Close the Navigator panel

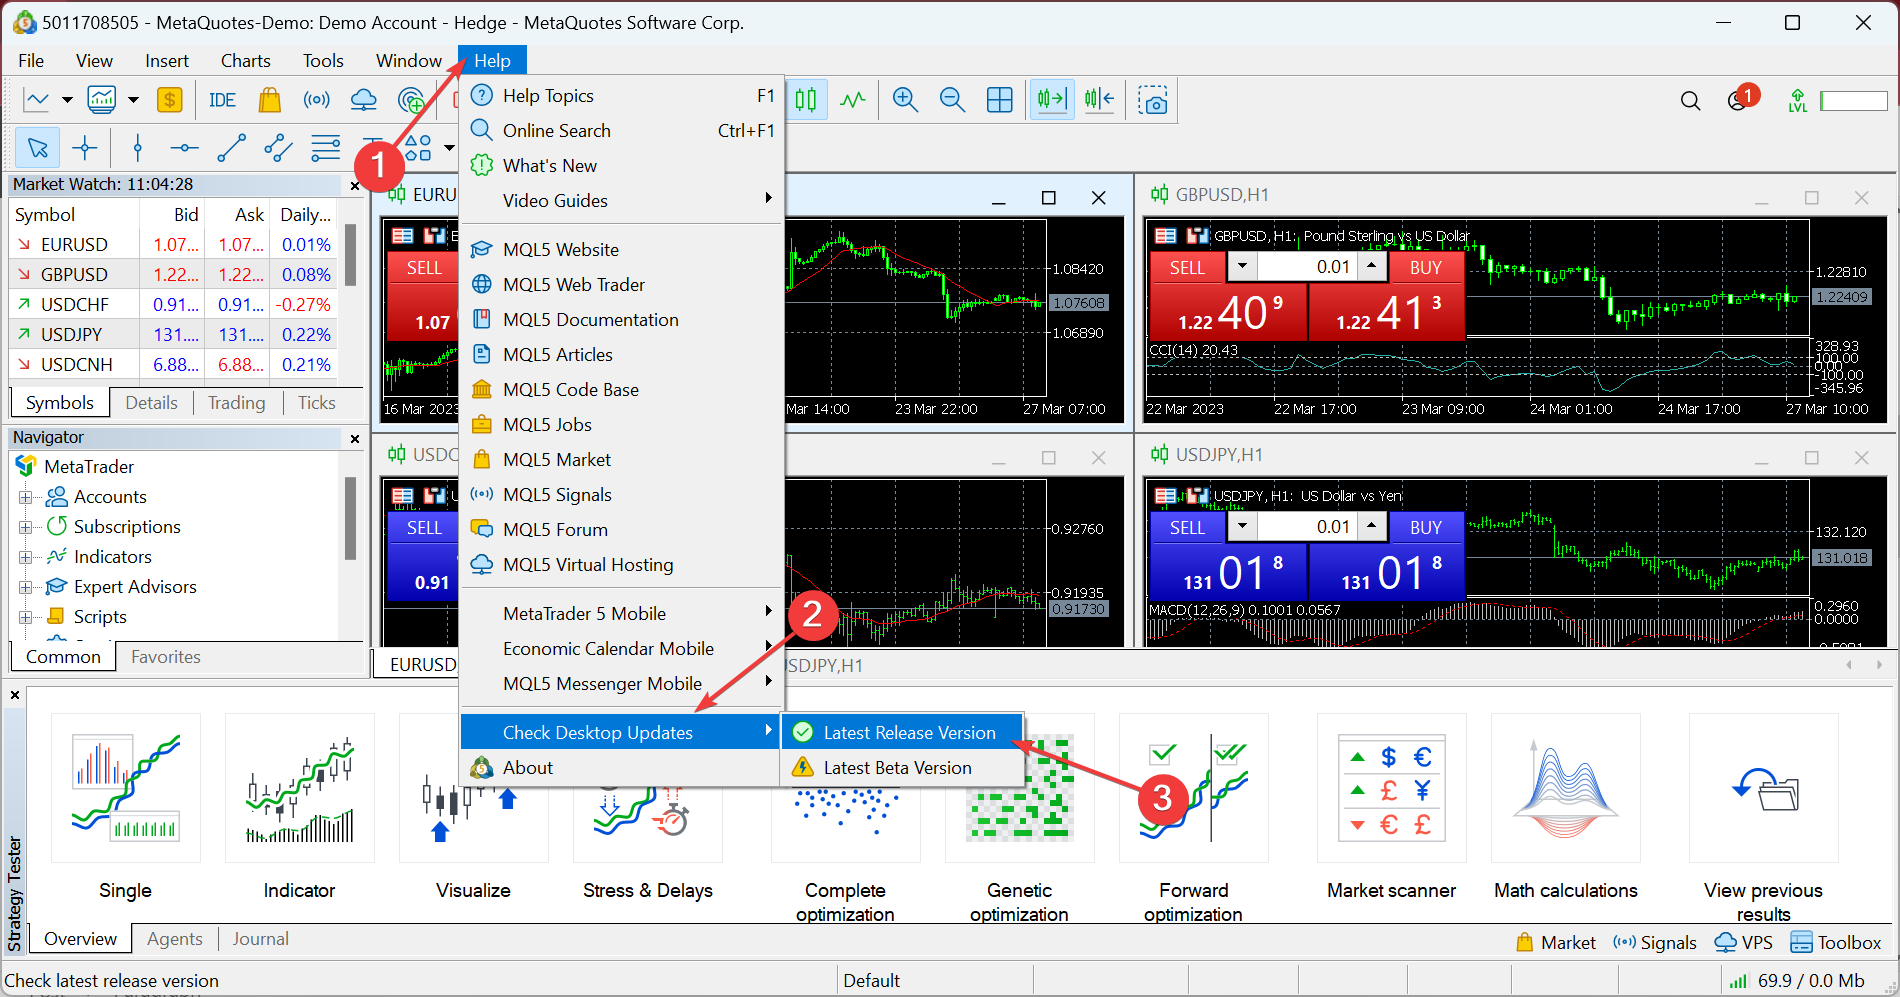(355, 438)
